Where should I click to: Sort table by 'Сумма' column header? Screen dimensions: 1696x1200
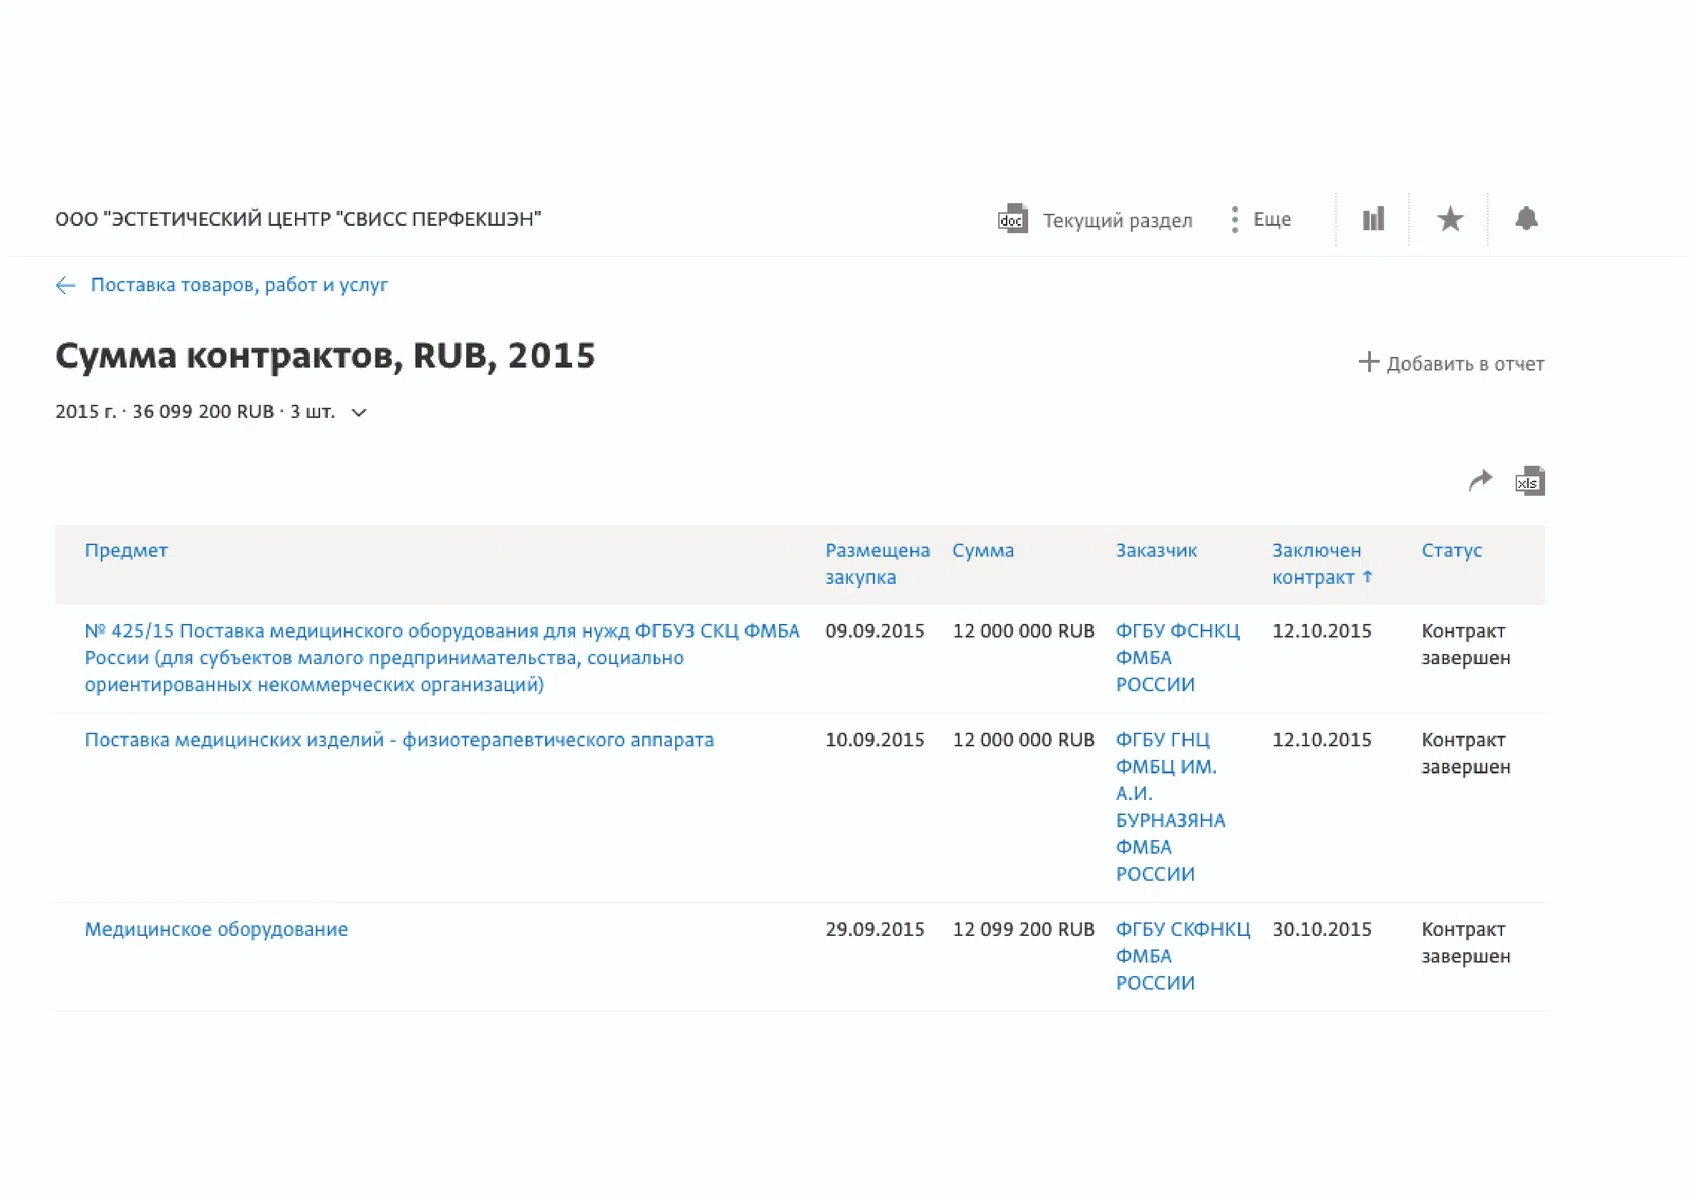[x=982, y=551]
